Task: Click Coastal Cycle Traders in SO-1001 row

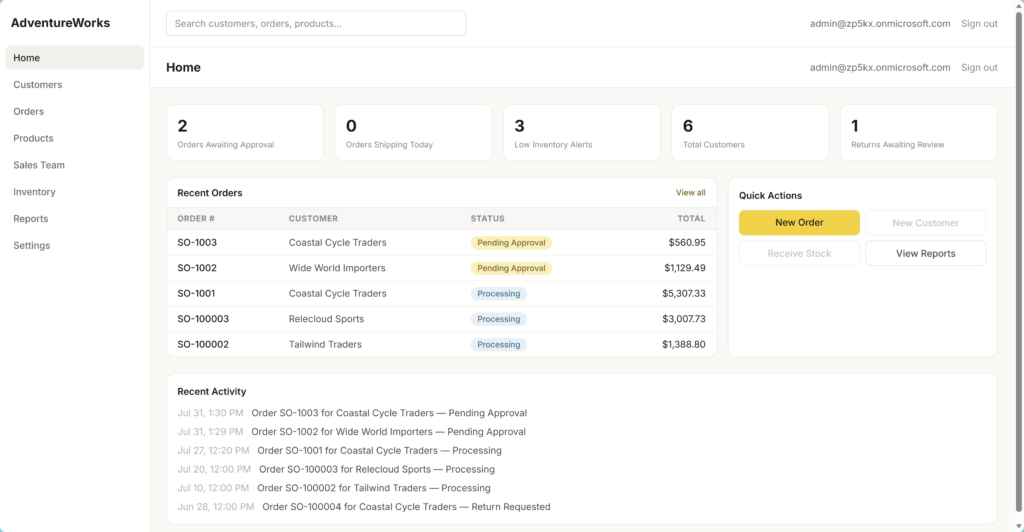Action: click(x=338, y=293)
